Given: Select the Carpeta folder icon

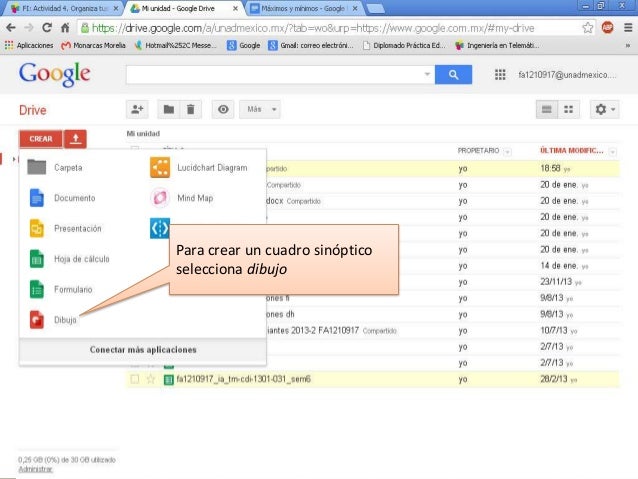Looking at the screenshot, I should pyautogui.click(x=37, y=167).
